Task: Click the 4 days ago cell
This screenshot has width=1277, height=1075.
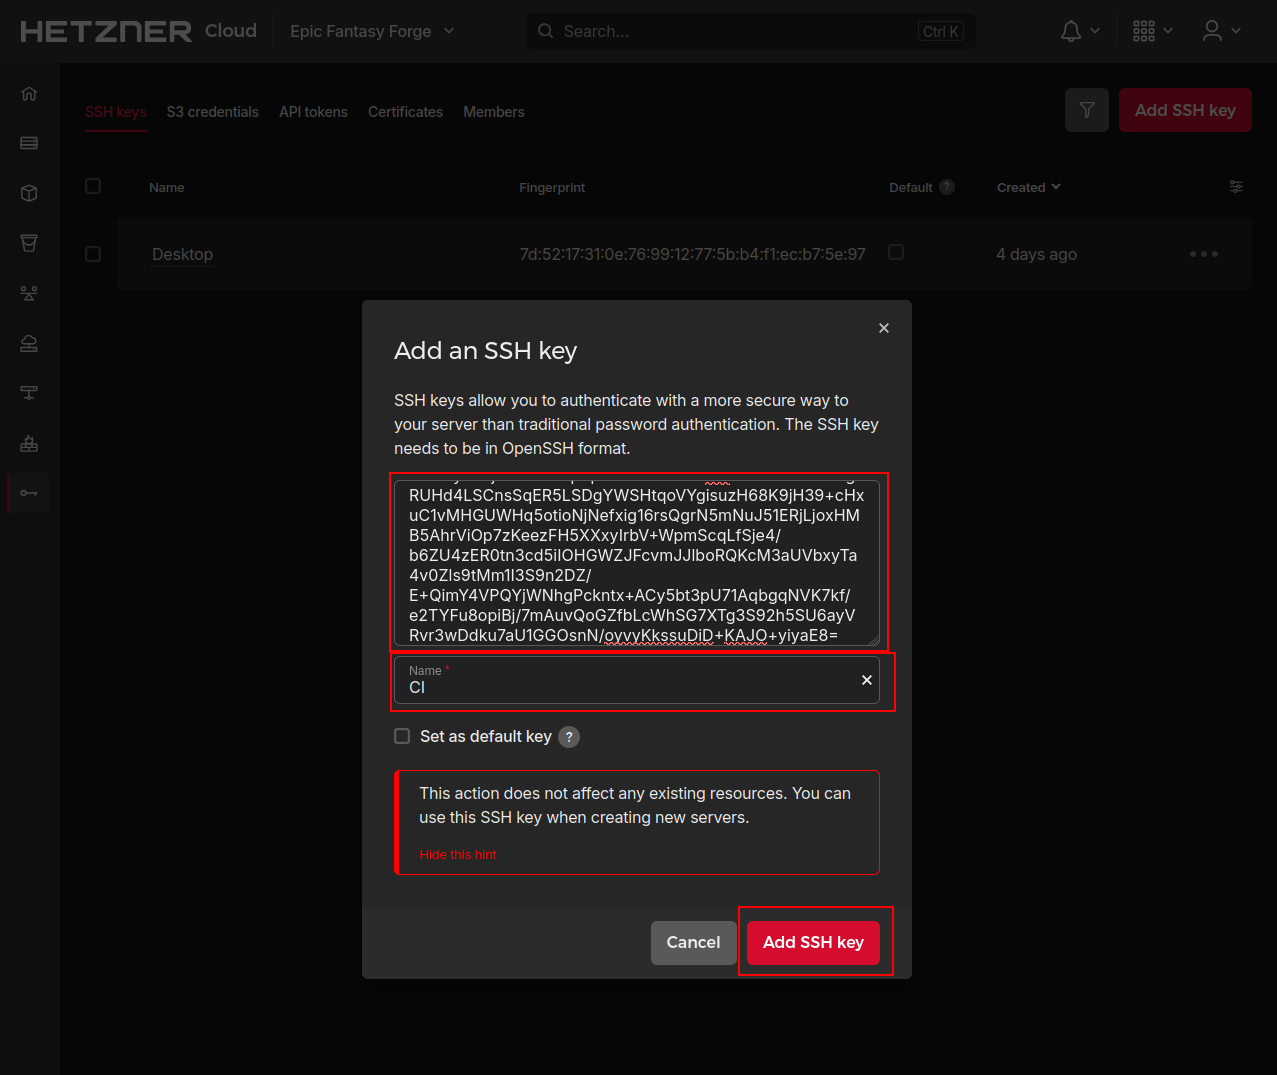Action: pyautogui.click(x=1036, y=254)
